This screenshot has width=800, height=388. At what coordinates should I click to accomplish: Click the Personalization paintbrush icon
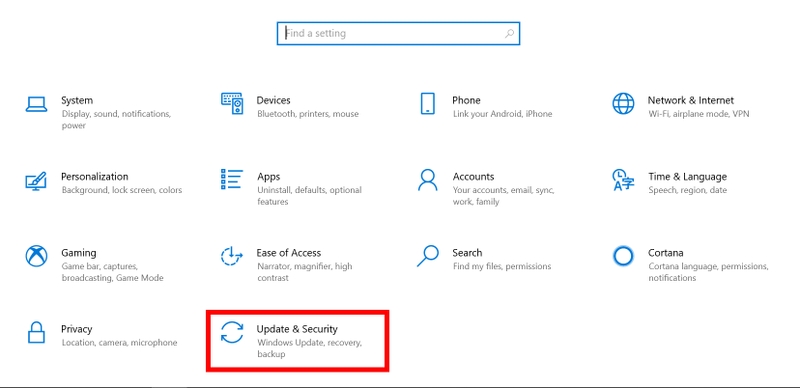click(x=36, y=181)
